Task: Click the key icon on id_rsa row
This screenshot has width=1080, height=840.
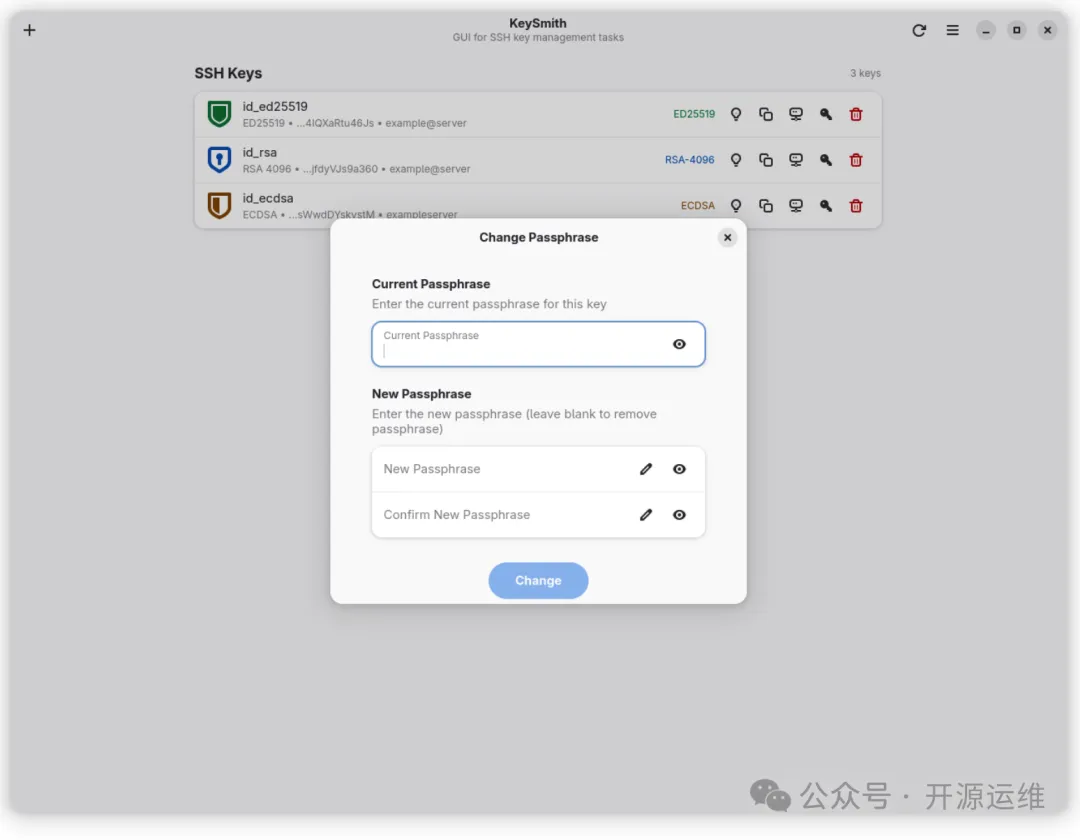Action: coord(826,160)
